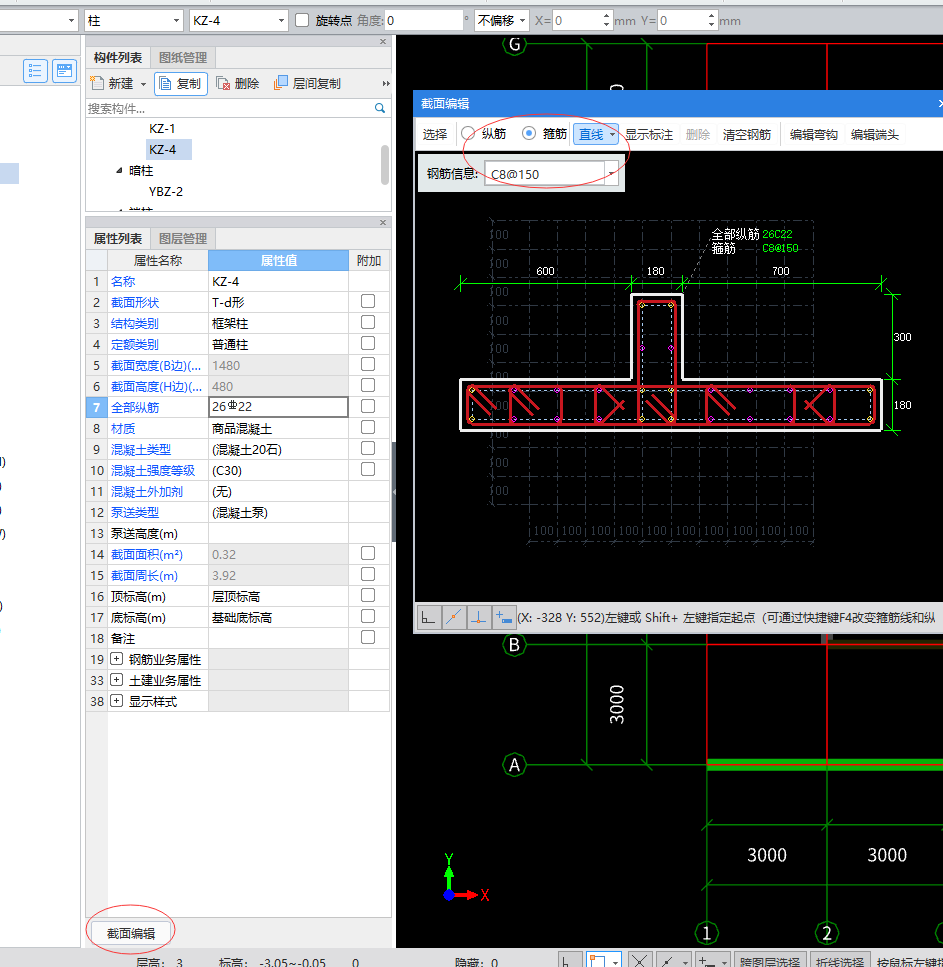The image size is (943, 967).
Task: Check the 附加 box for 混凝土强度等级
Action: [x=368, y=469]
